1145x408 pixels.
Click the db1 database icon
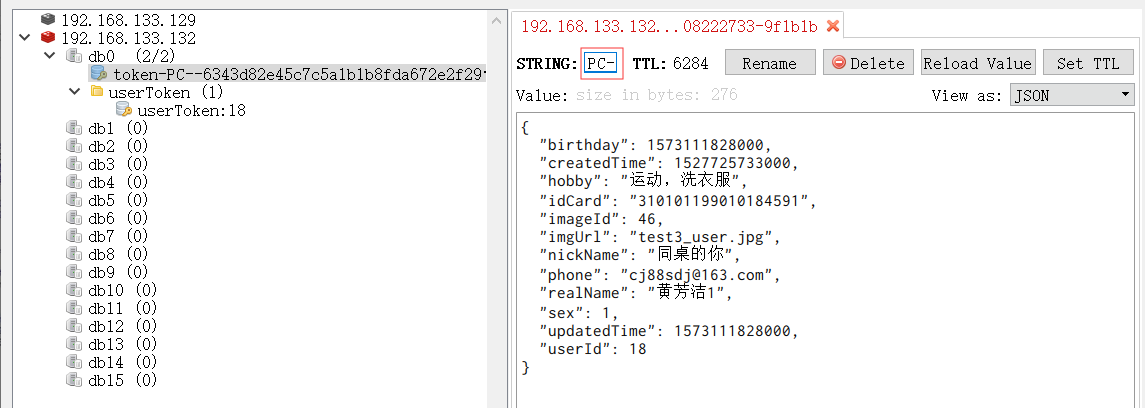(x=74, y=128)
